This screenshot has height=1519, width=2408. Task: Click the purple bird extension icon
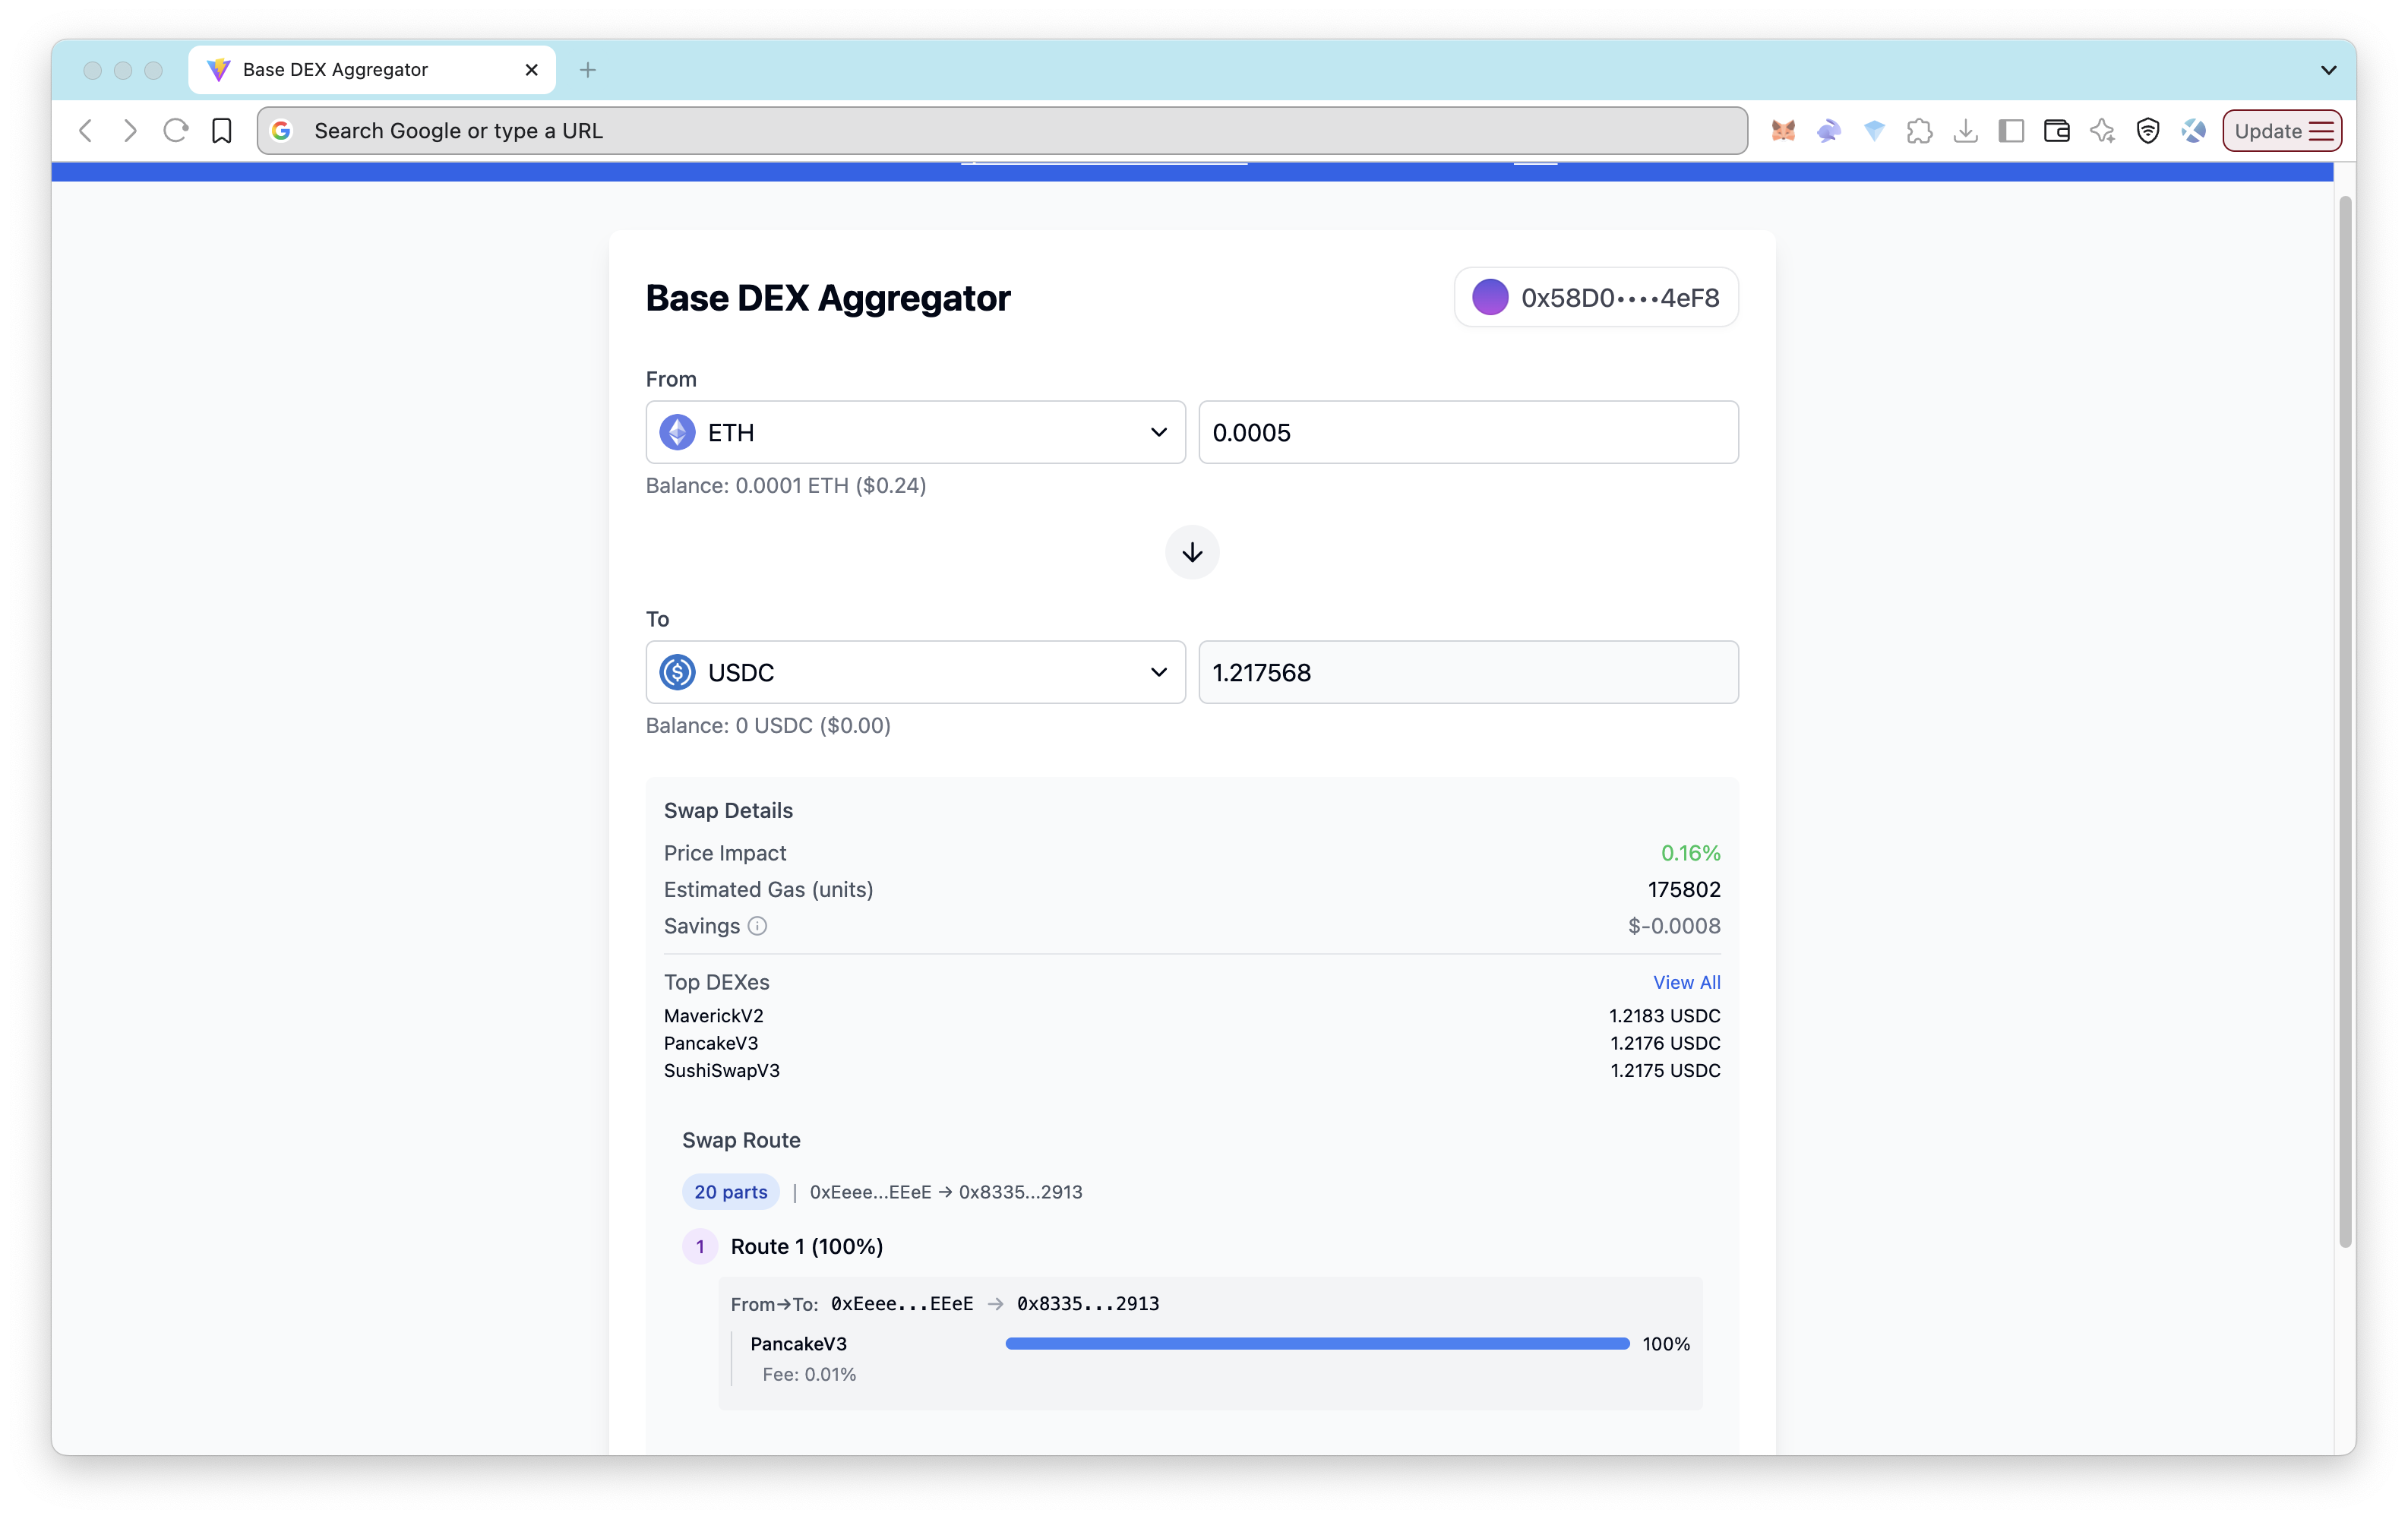point(1829,131)
